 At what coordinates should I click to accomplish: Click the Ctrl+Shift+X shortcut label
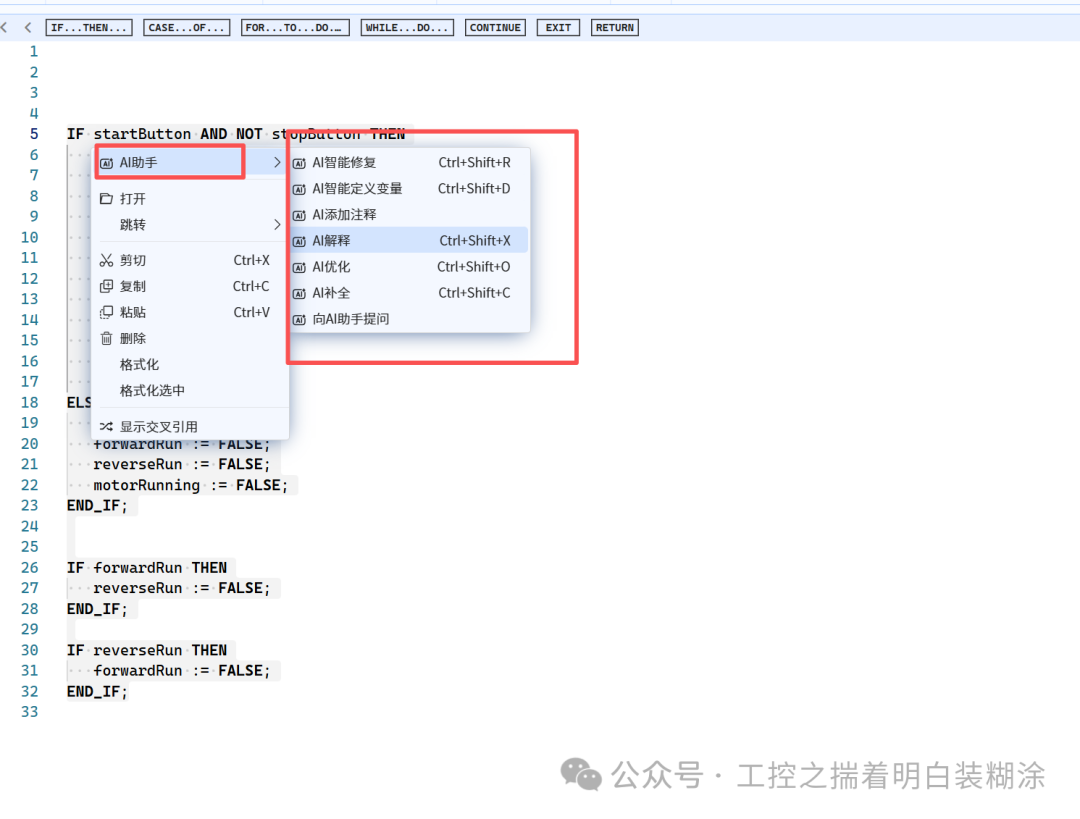coord(475,240)
